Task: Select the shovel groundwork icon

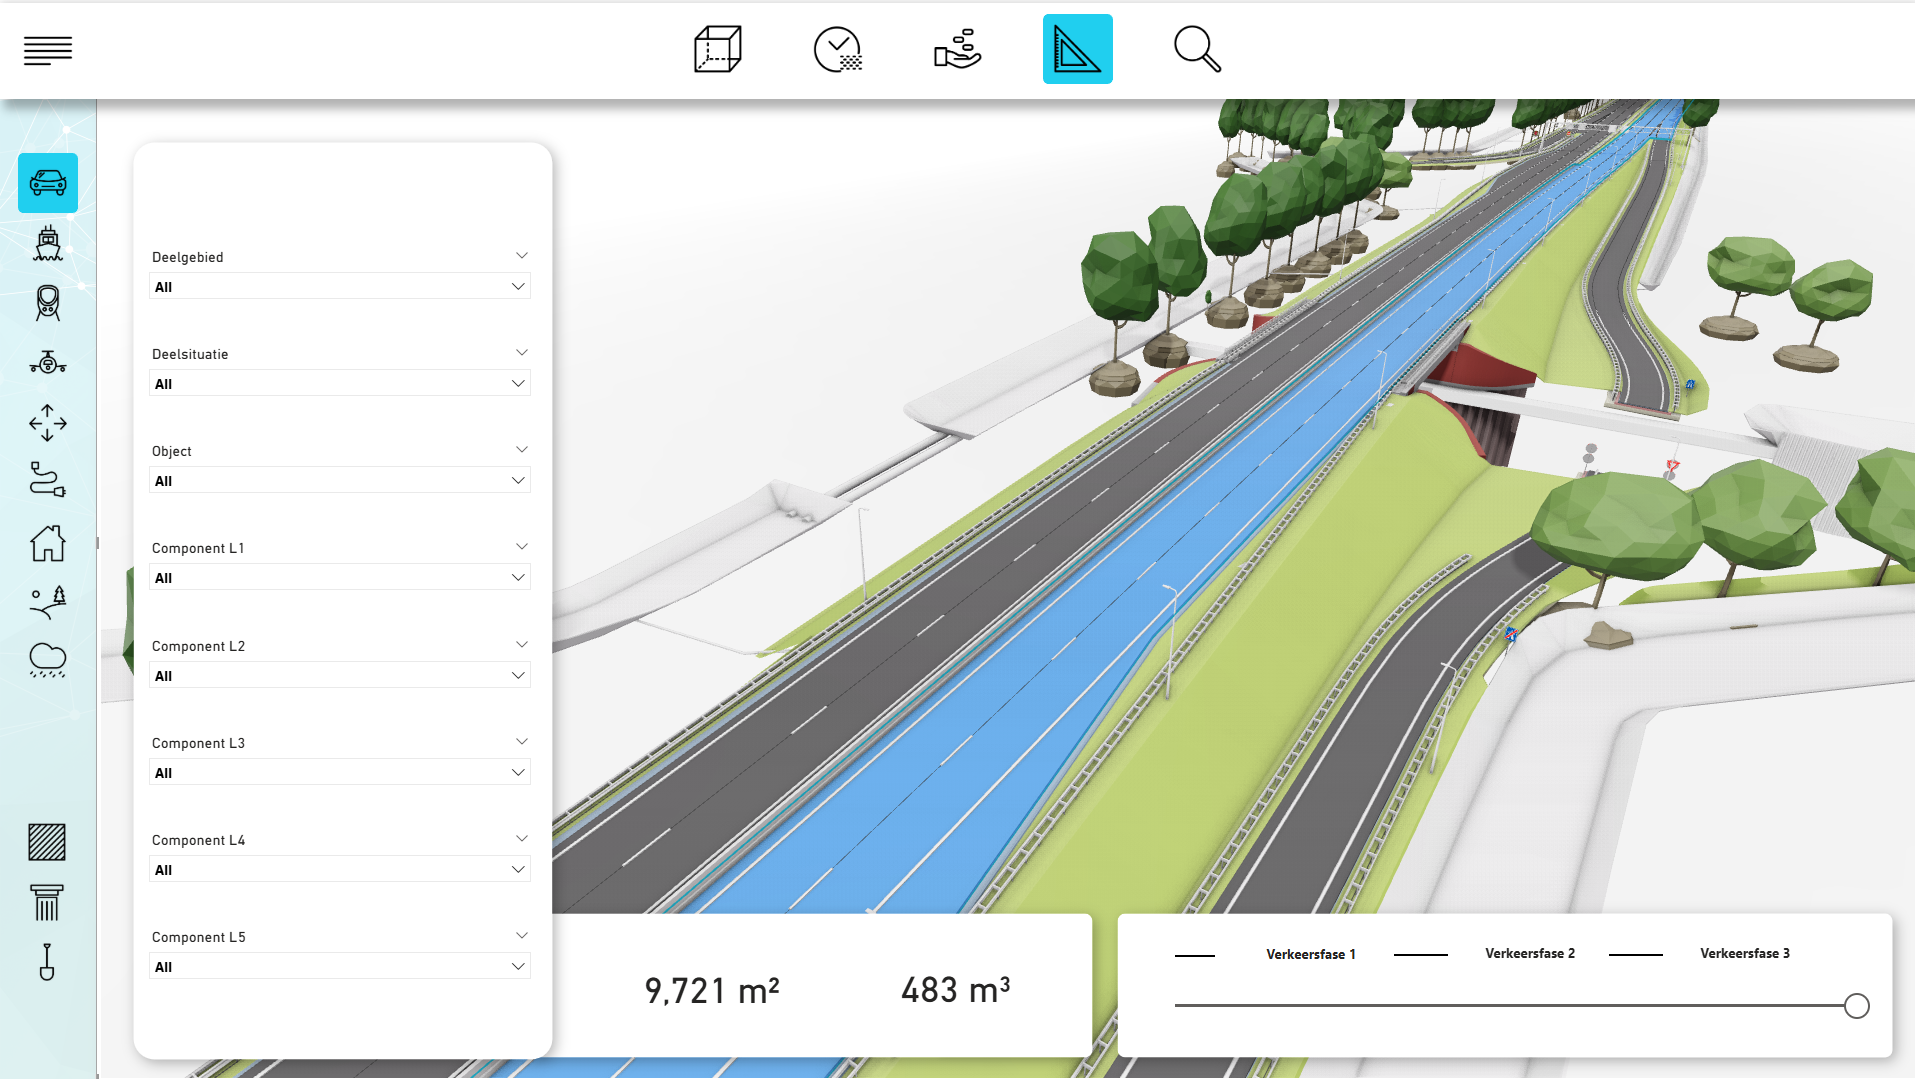Action: (47, 962)
